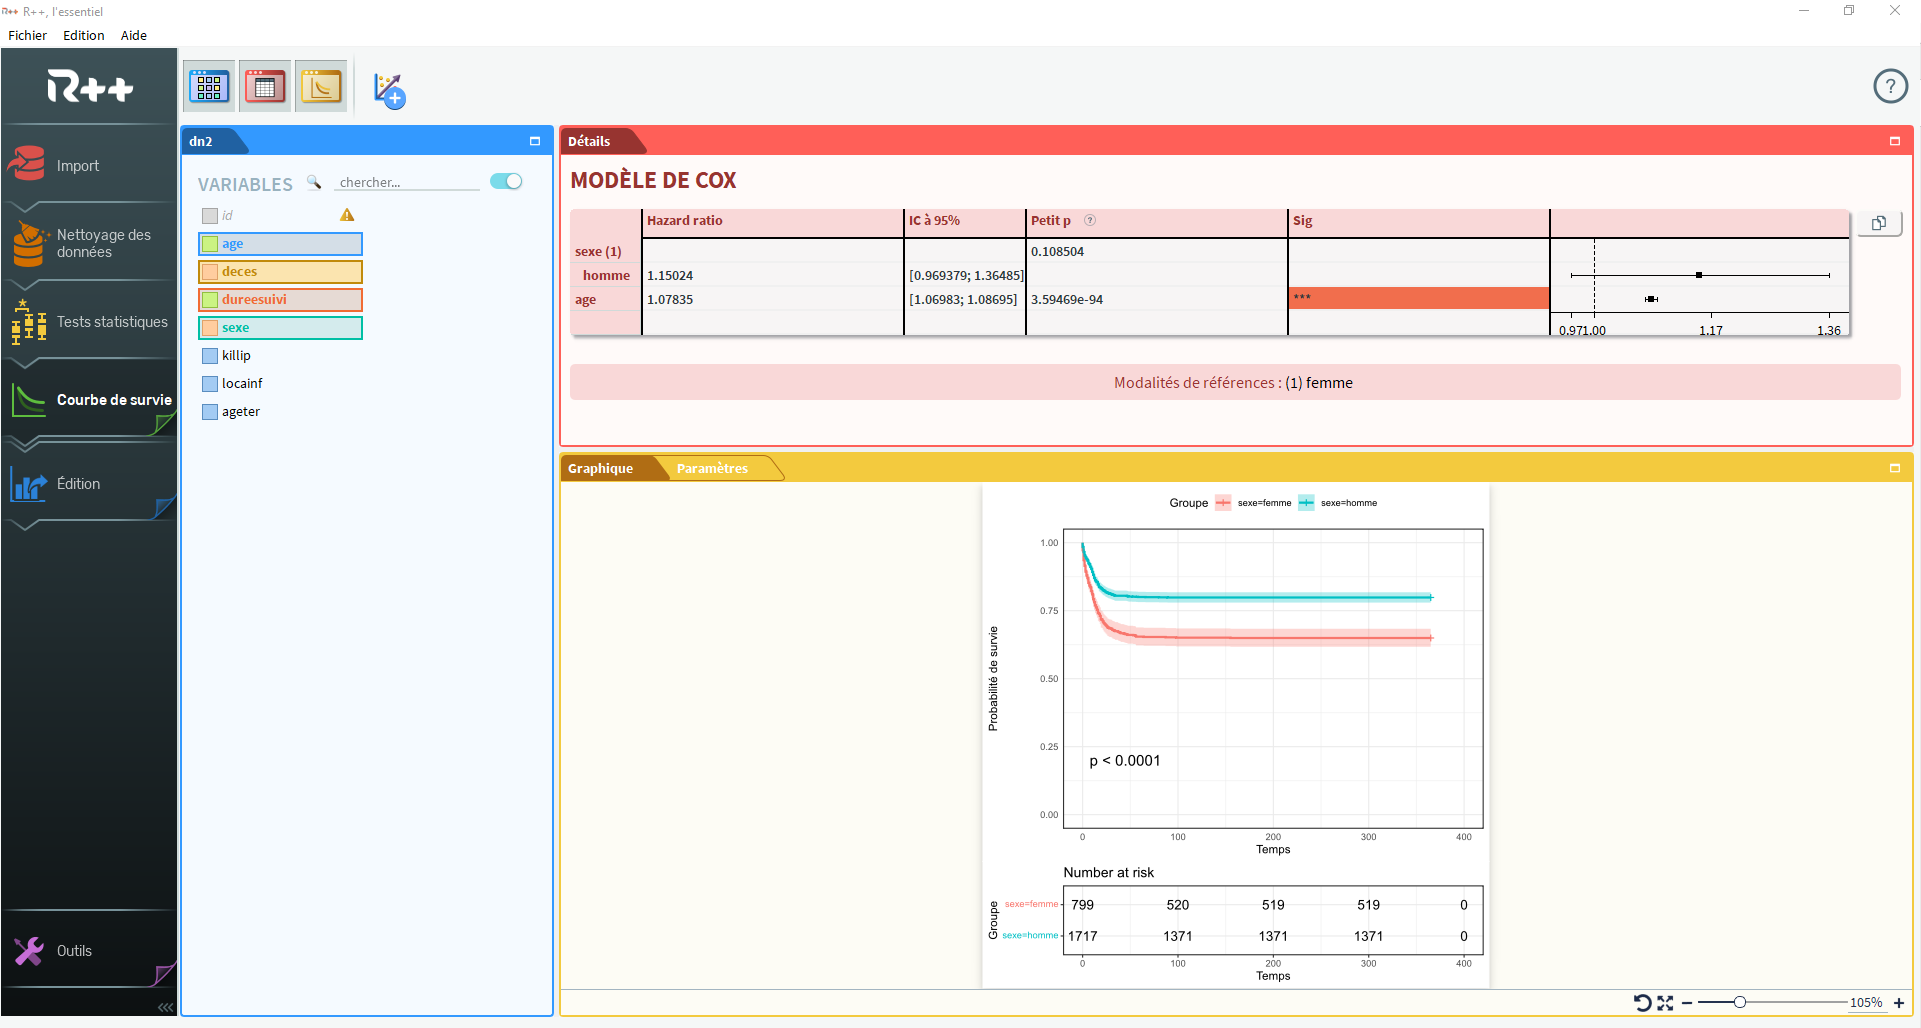Click the highlighted significance cell for age

click(1418, 298)
